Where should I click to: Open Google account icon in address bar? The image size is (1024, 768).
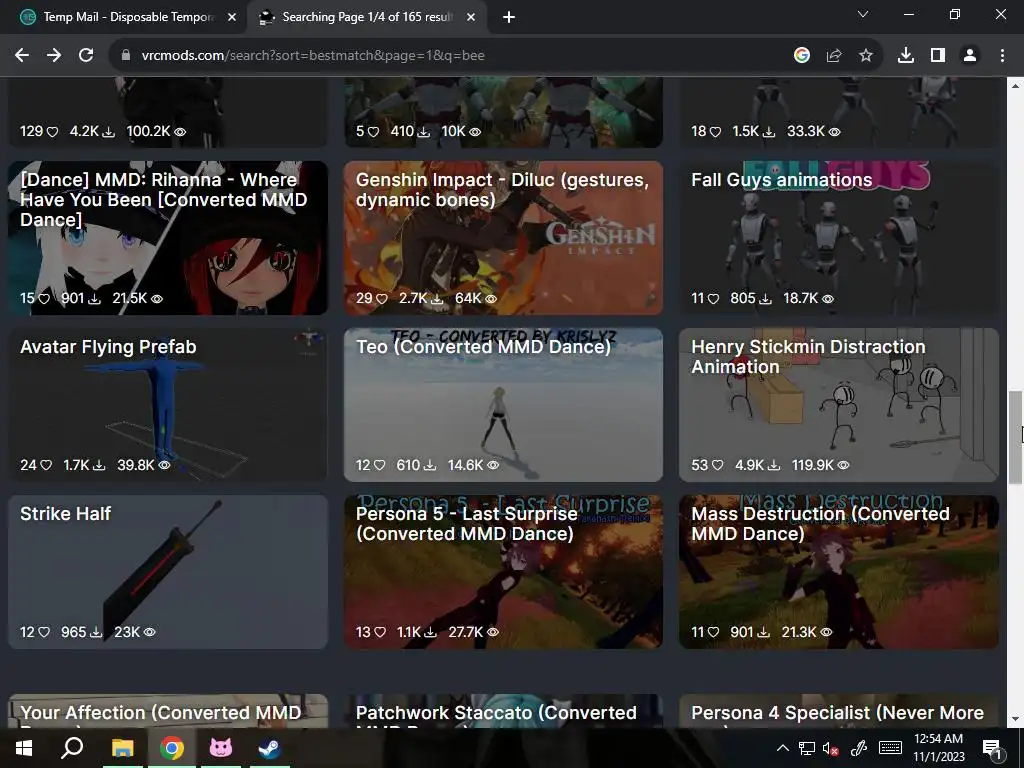click(x=802, y=56)
